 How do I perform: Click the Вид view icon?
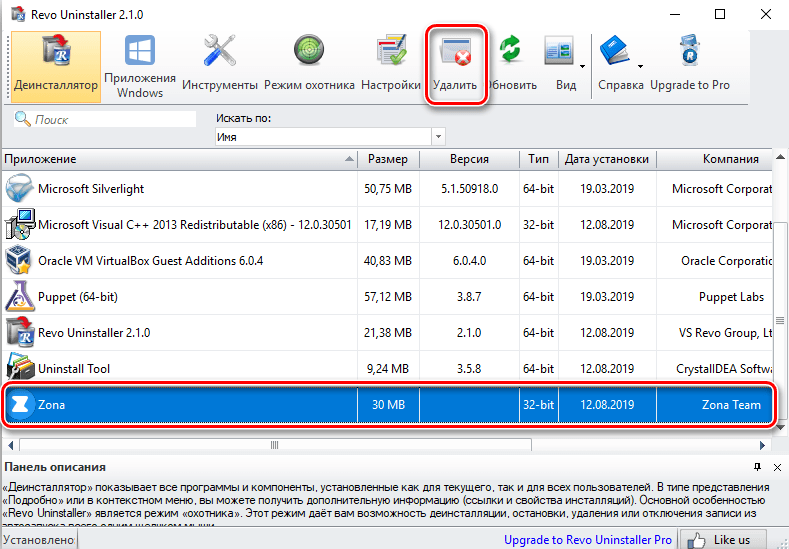pyautogui.click(x=559, y=50)
